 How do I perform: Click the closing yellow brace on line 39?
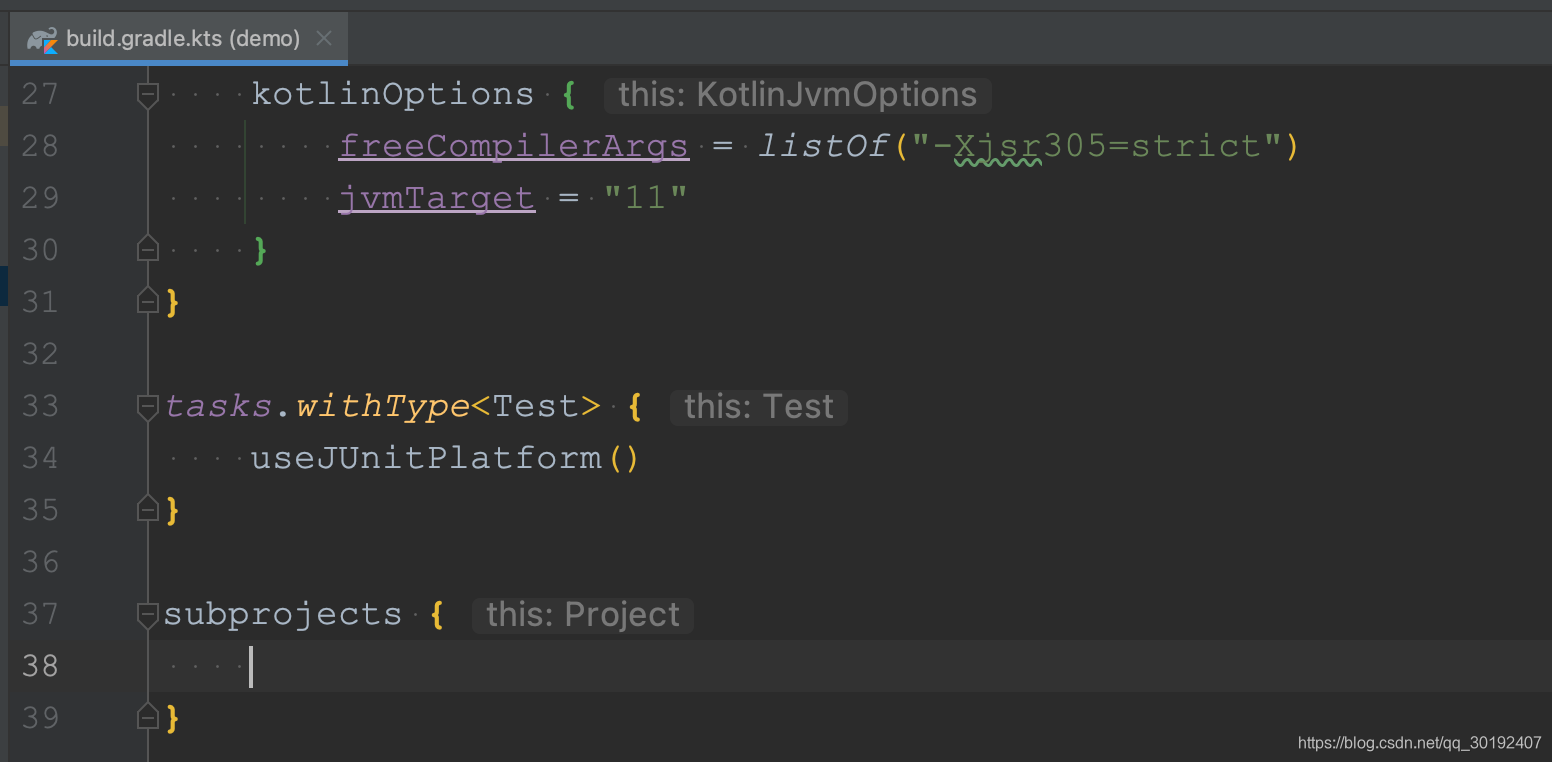(173, 718)
